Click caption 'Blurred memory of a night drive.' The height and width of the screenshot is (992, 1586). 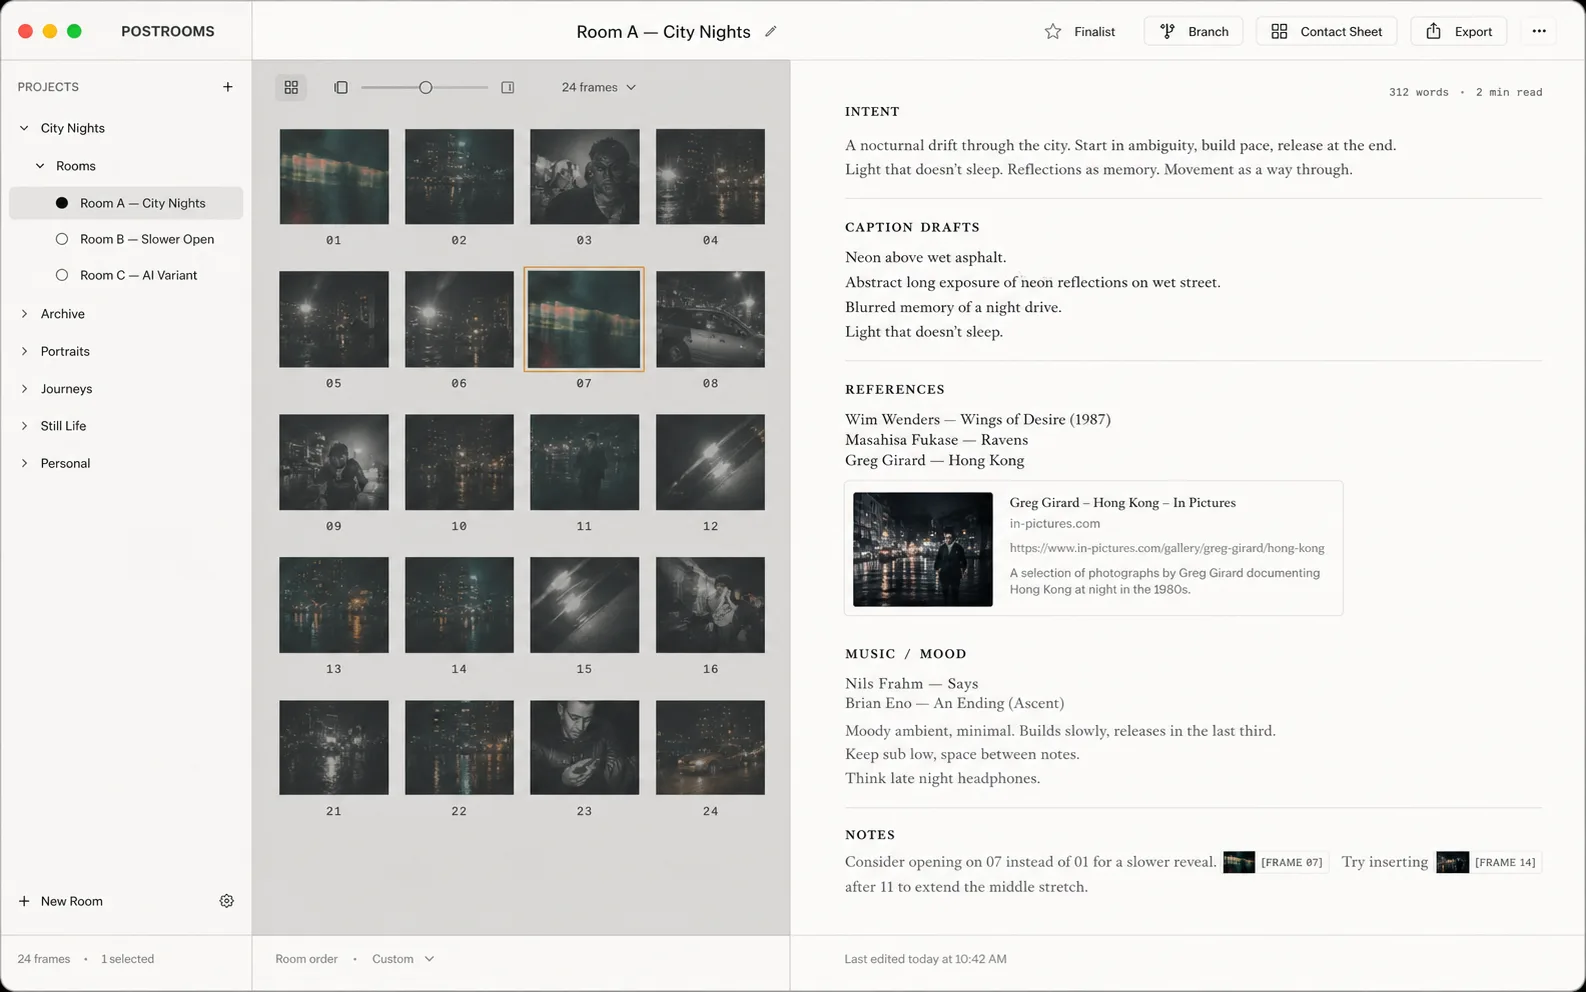coord(953,308)
